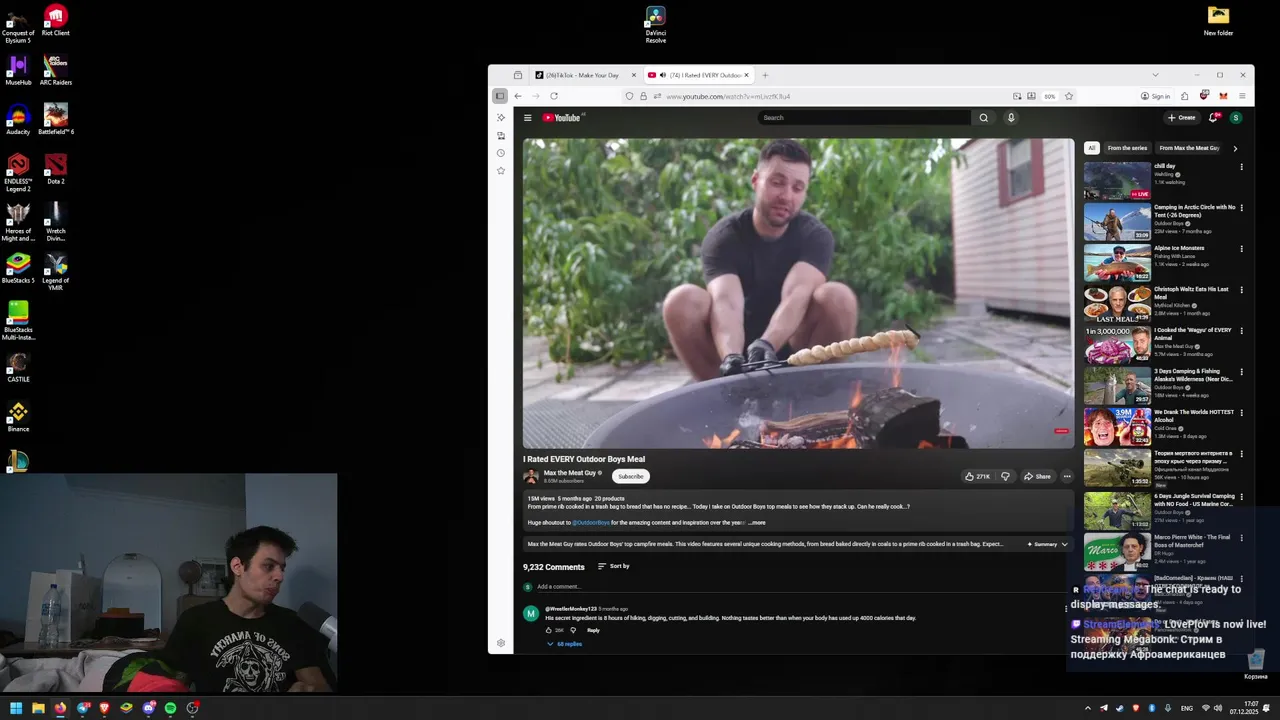
Task: Open the sidebar AI sparkle icon
Action: [501, 118]
